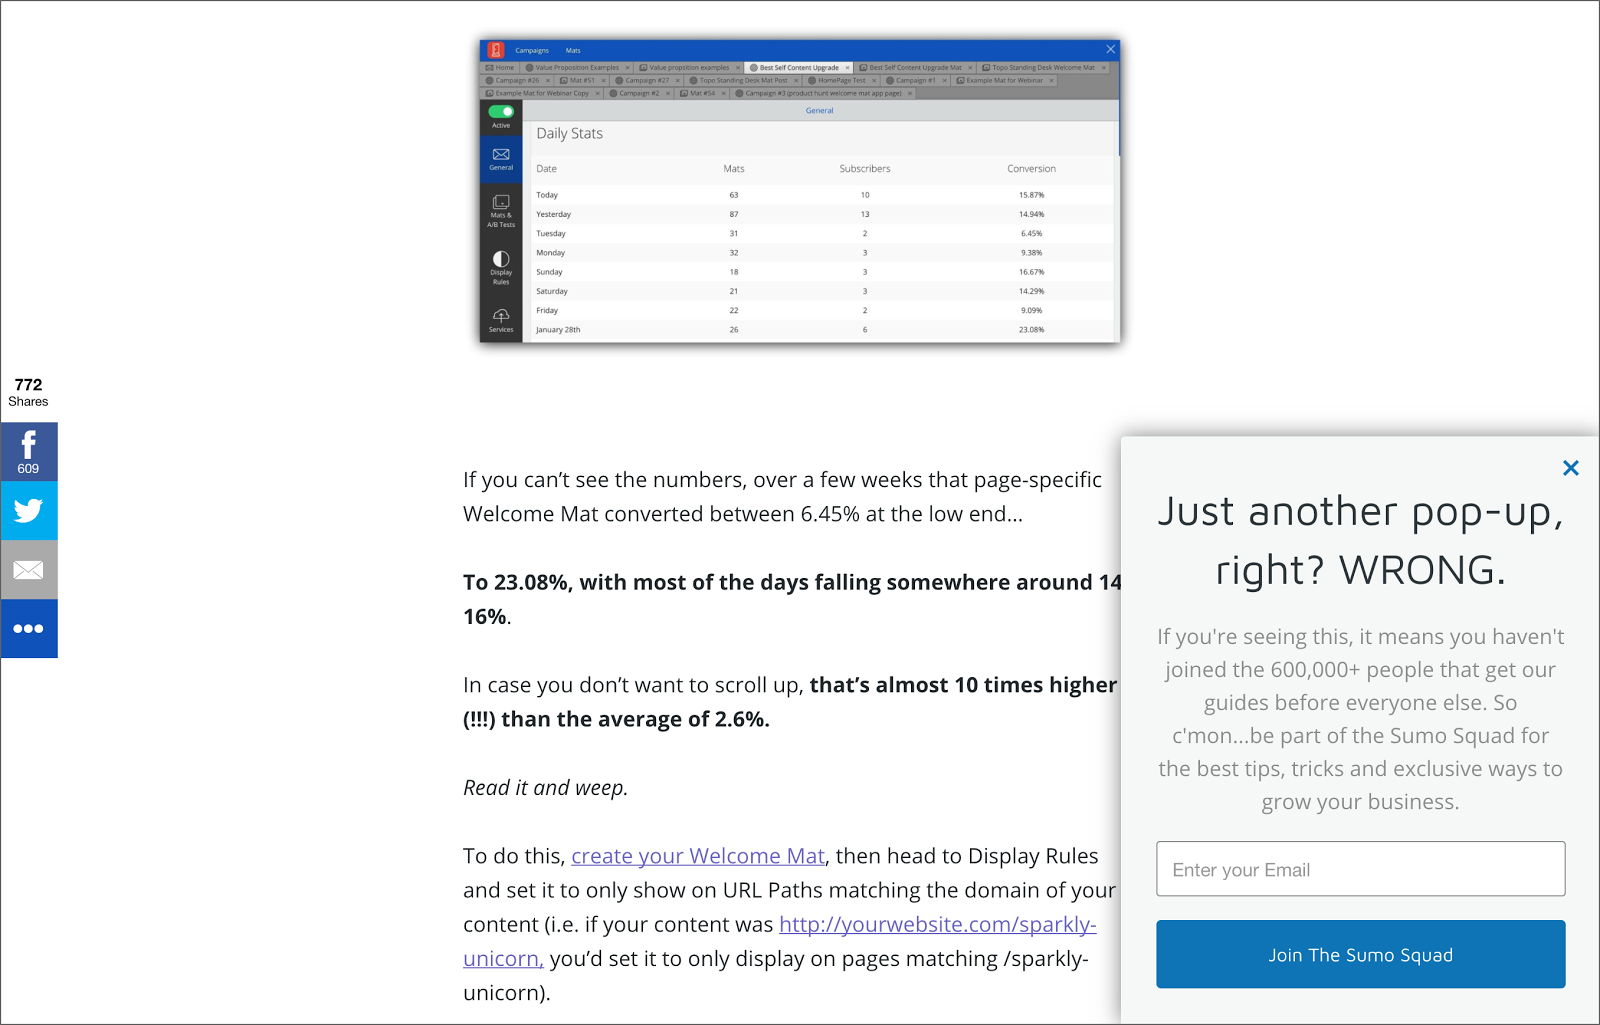Click the 772 Shares counter

coord(28,392)
